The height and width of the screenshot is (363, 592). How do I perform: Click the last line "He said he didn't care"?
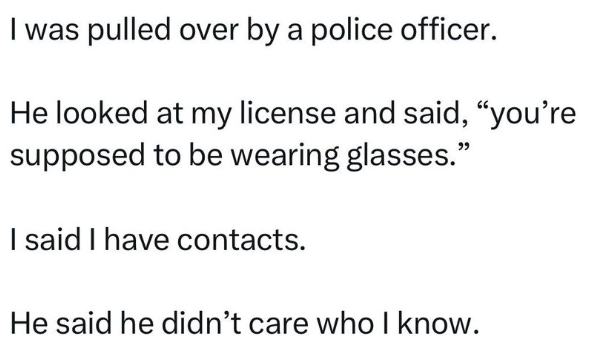coord(245,323)
